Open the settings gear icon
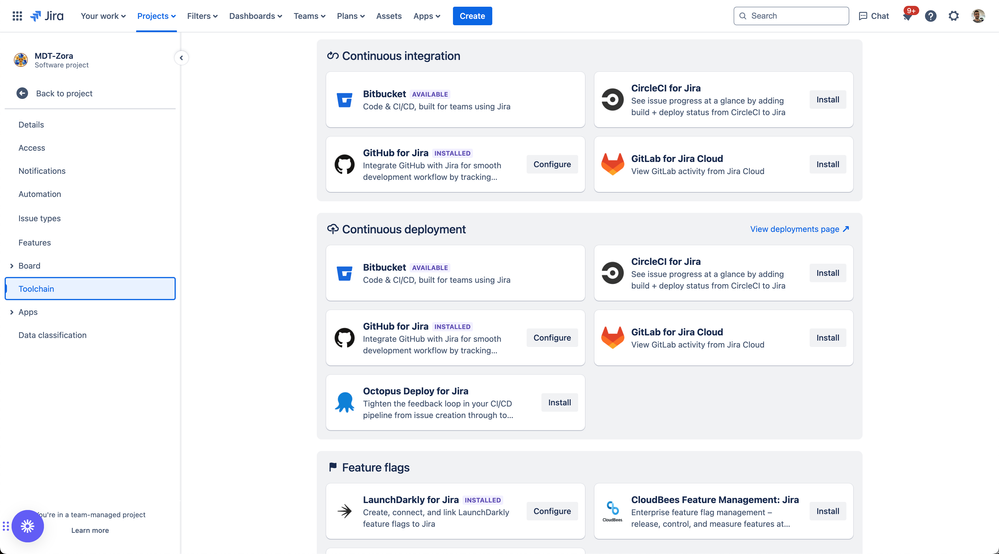The image size is (999, 554). point(954,16)
